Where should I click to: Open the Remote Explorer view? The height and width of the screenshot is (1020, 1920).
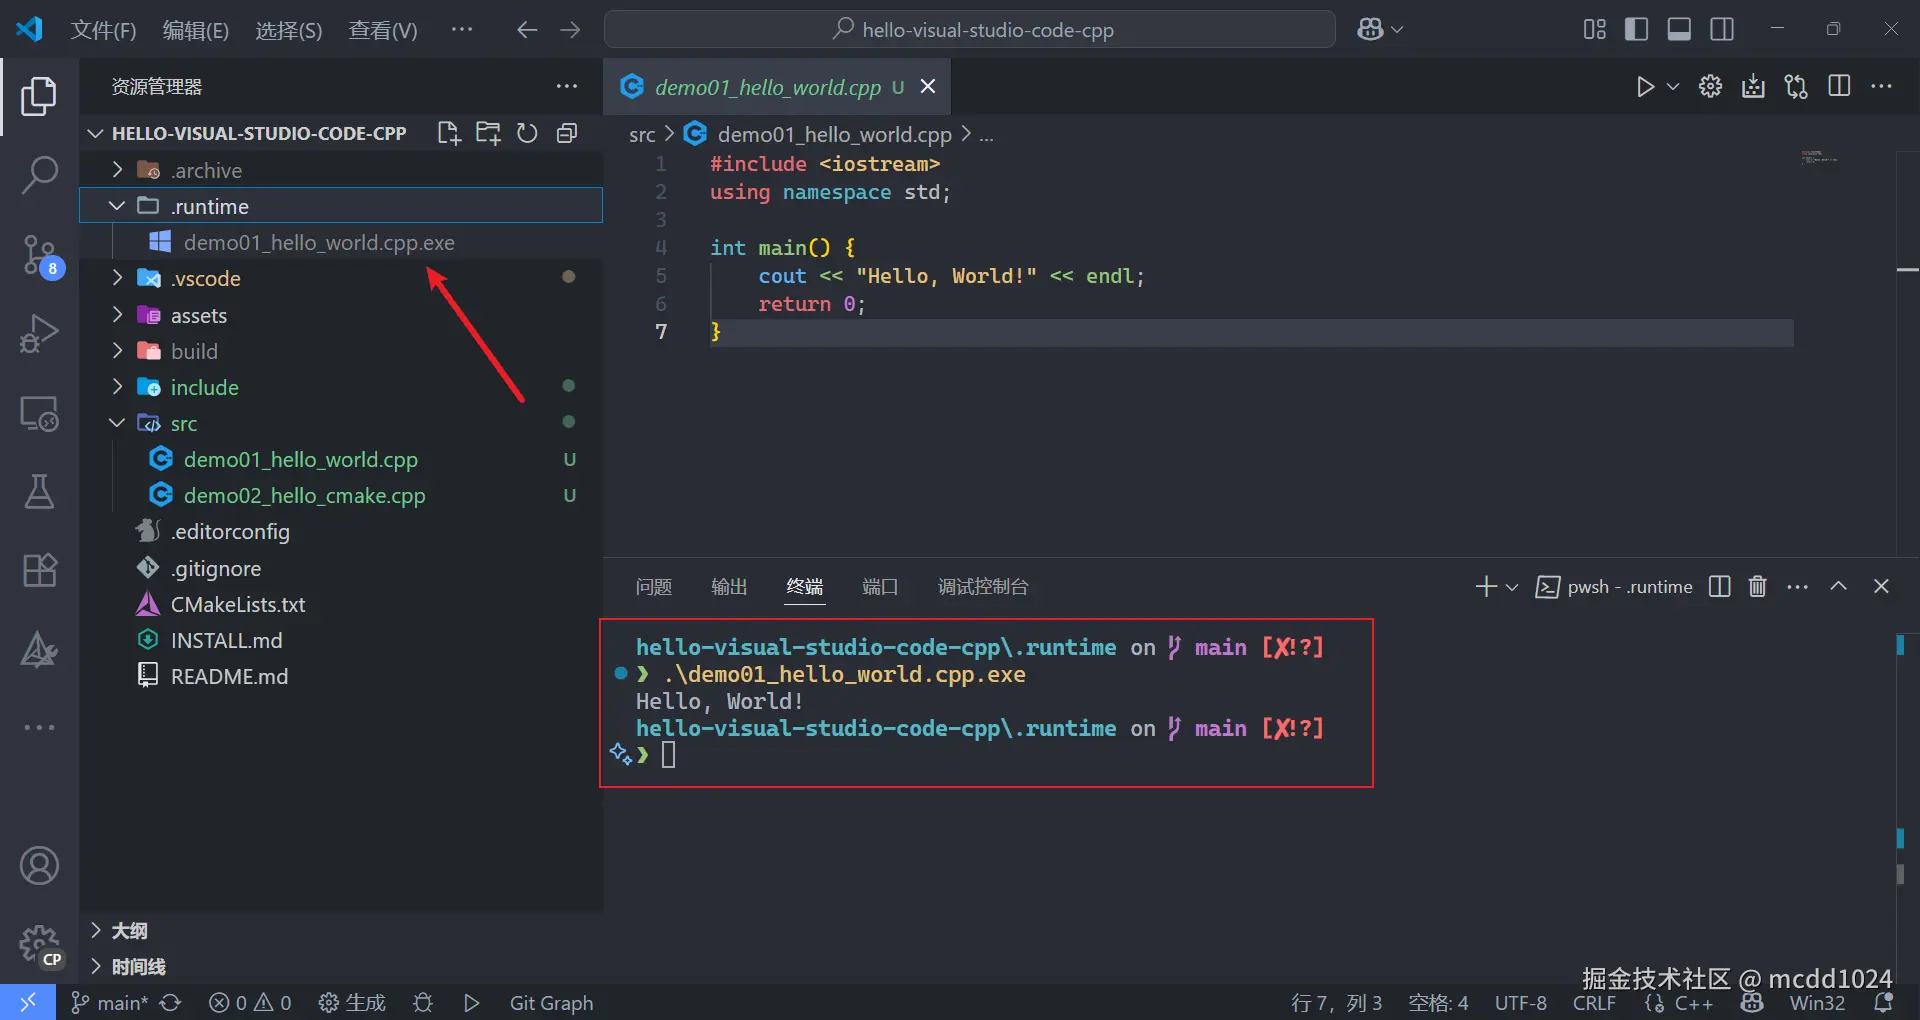(x=39, y=413)
